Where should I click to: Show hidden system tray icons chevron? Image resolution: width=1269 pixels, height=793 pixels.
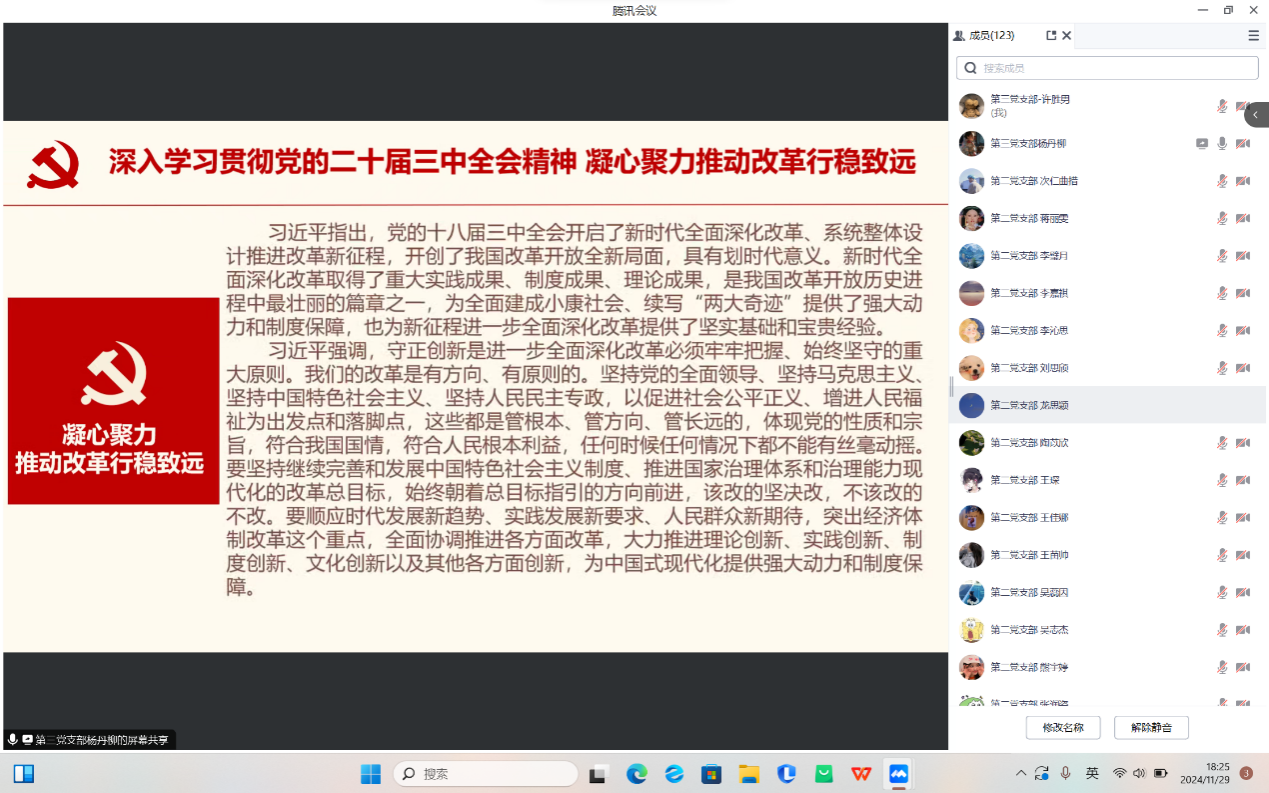[1020, 774]
